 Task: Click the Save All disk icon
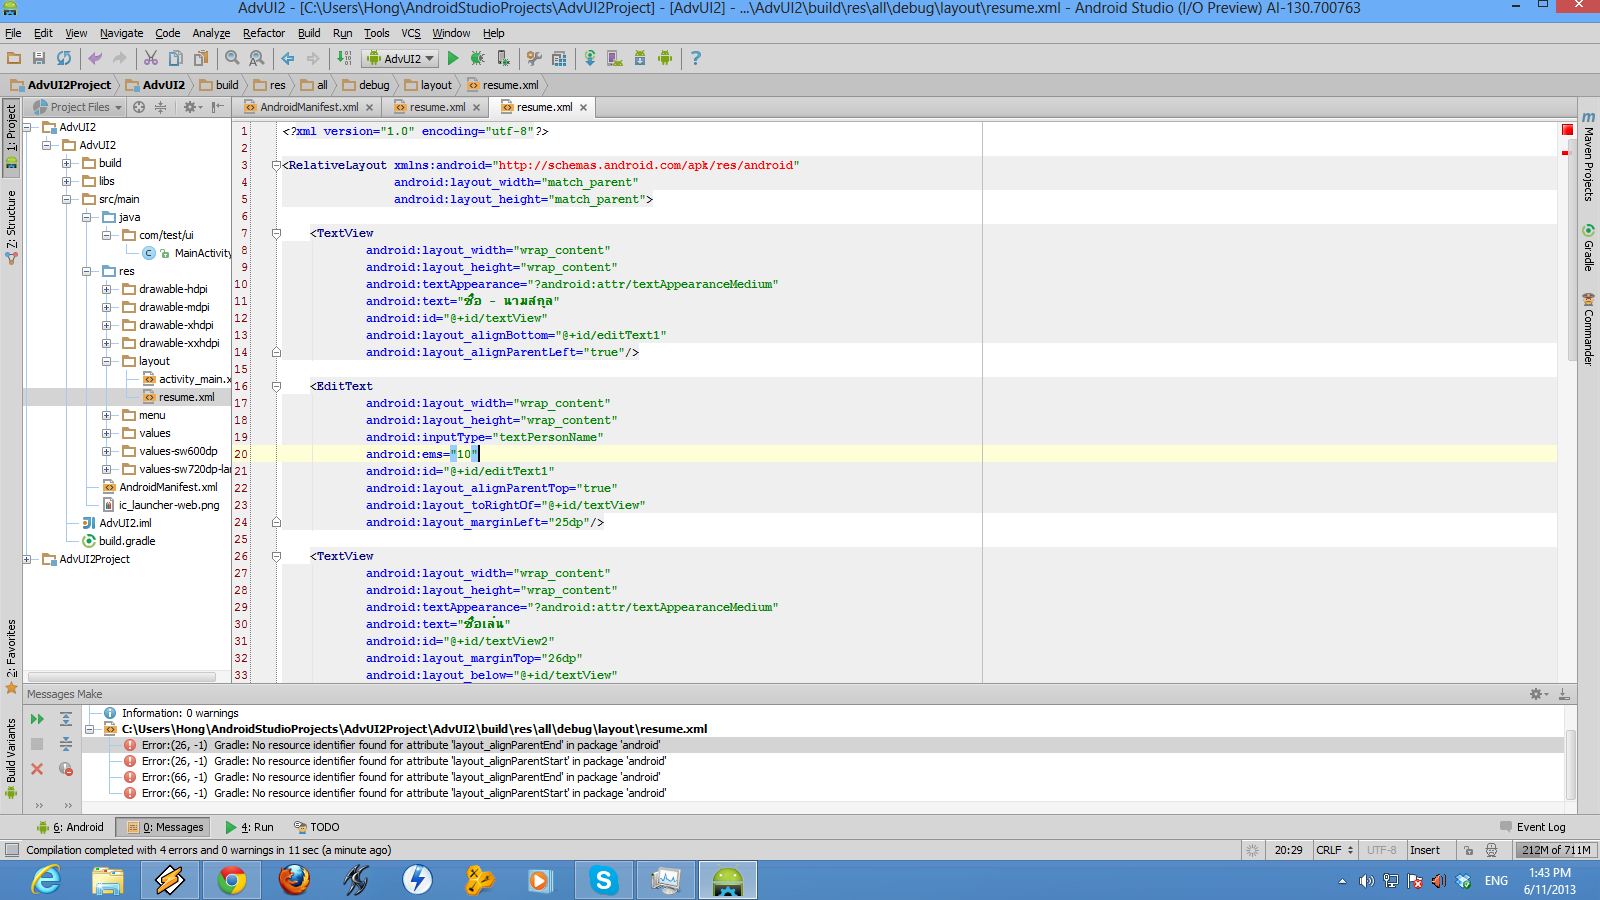point(39,59)
